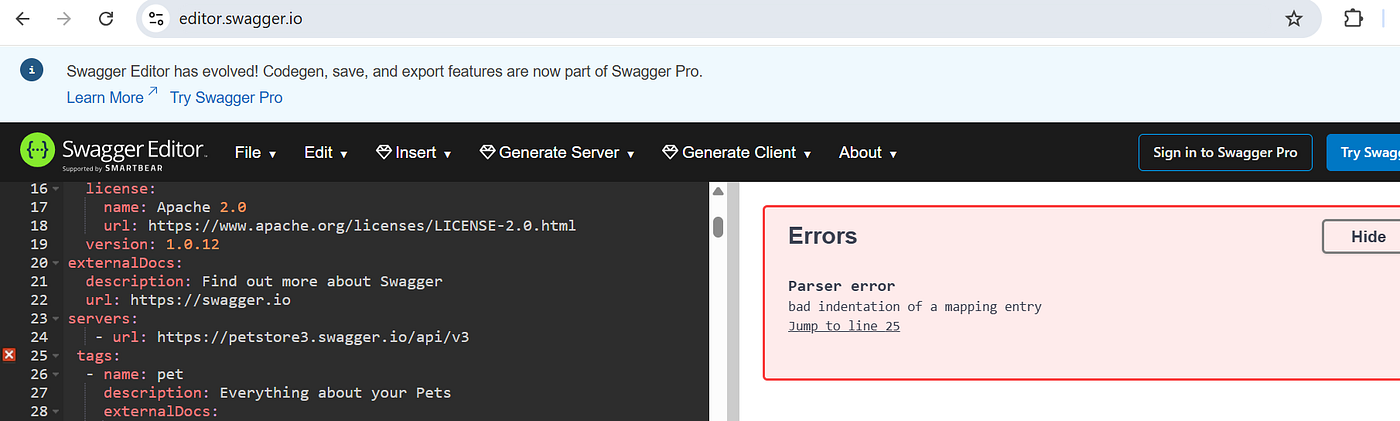This screenshot has width=1400, height=421.
Task: Open the About menu
Action: (x=867, y=152)
